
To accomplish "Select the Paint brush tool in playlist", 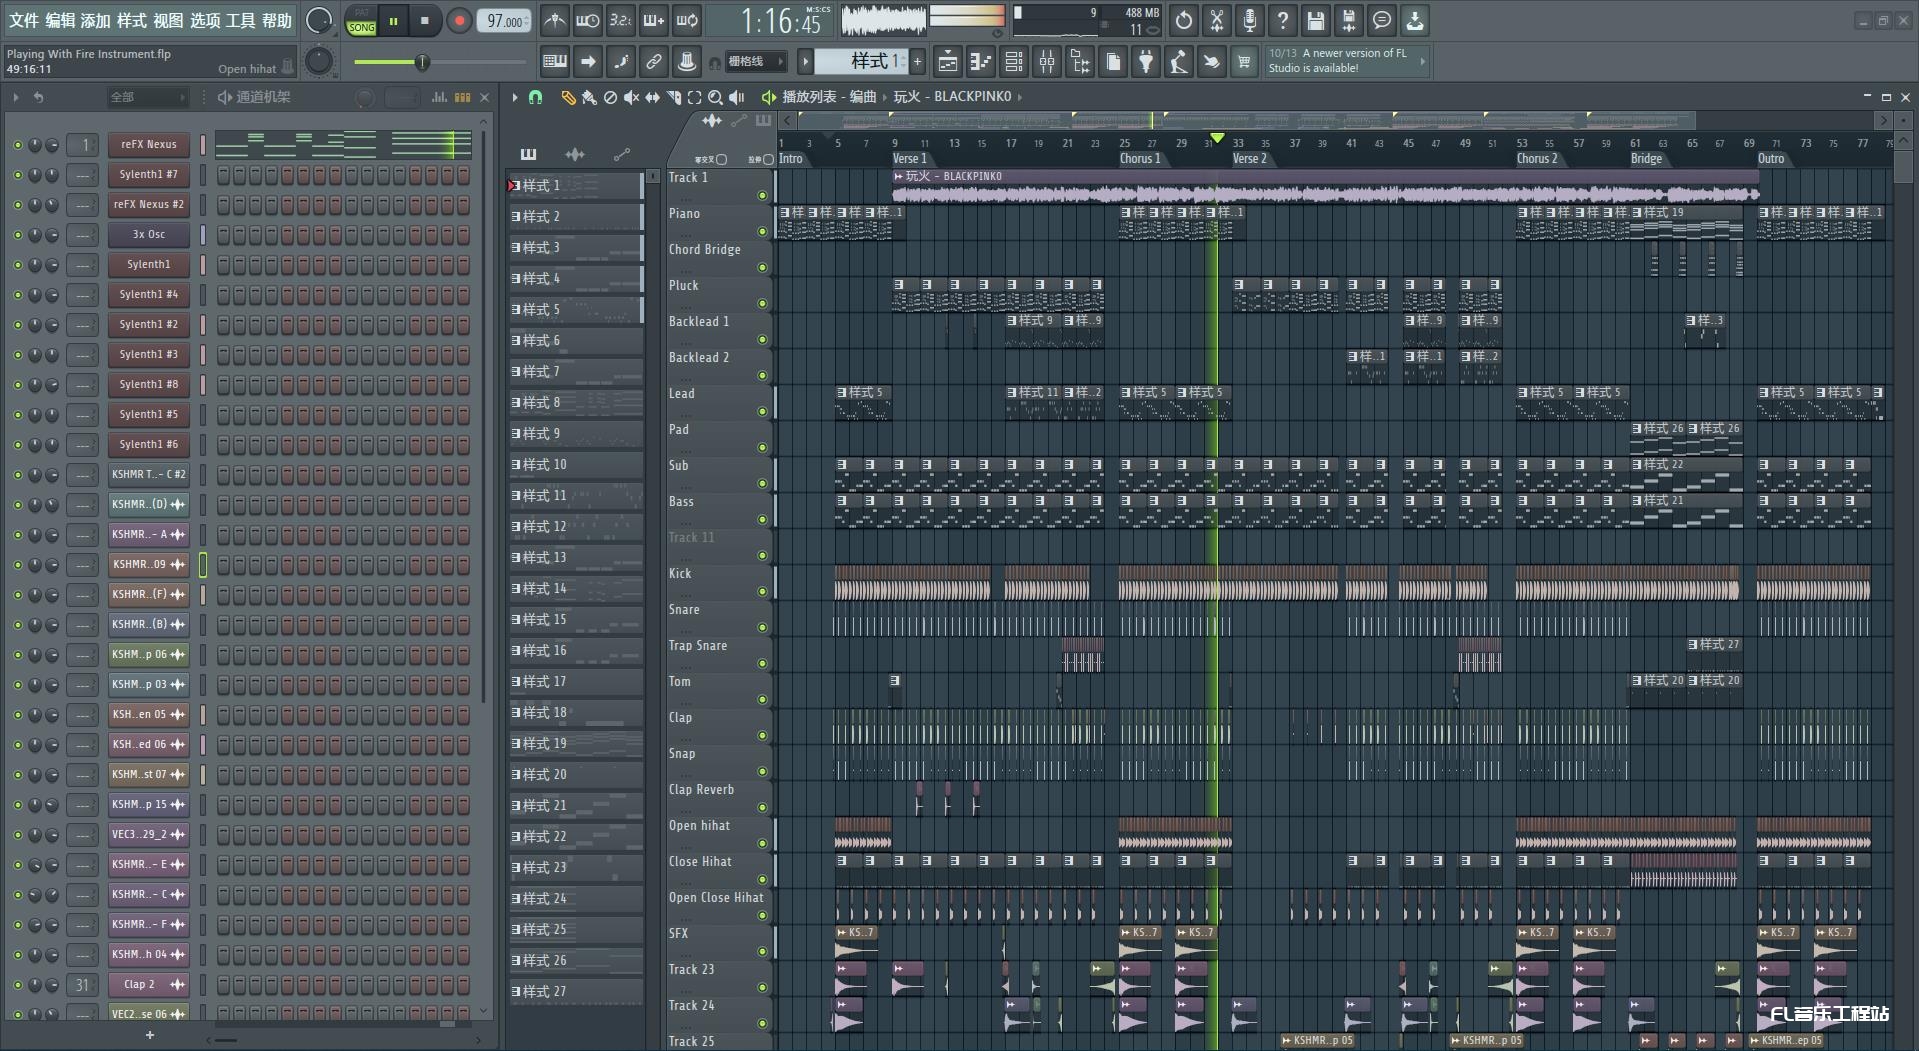I will click(589, 97).
